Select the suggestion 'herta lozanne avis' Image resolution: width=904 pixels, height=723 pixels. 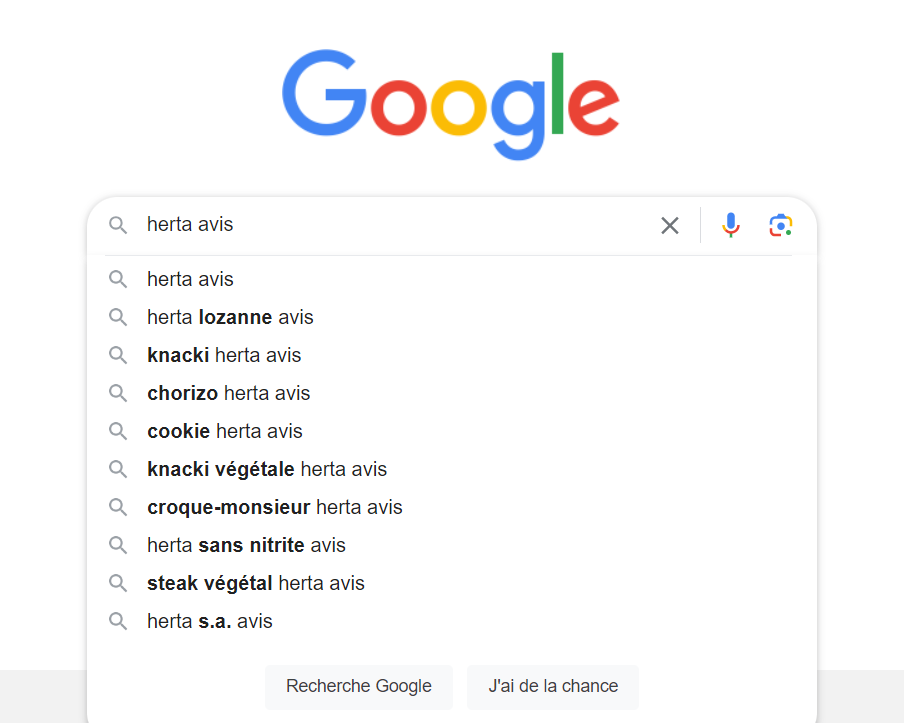230,317
